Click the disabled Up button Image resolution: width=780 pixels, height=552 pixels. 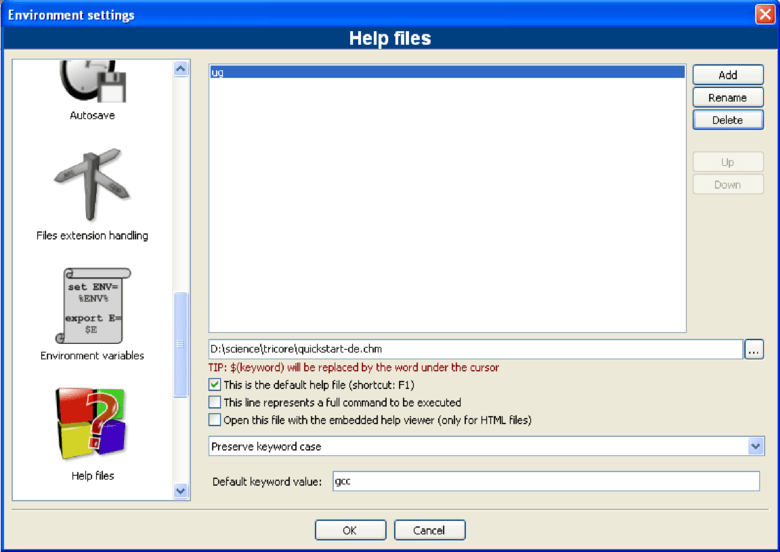click(x=728, y=162)
